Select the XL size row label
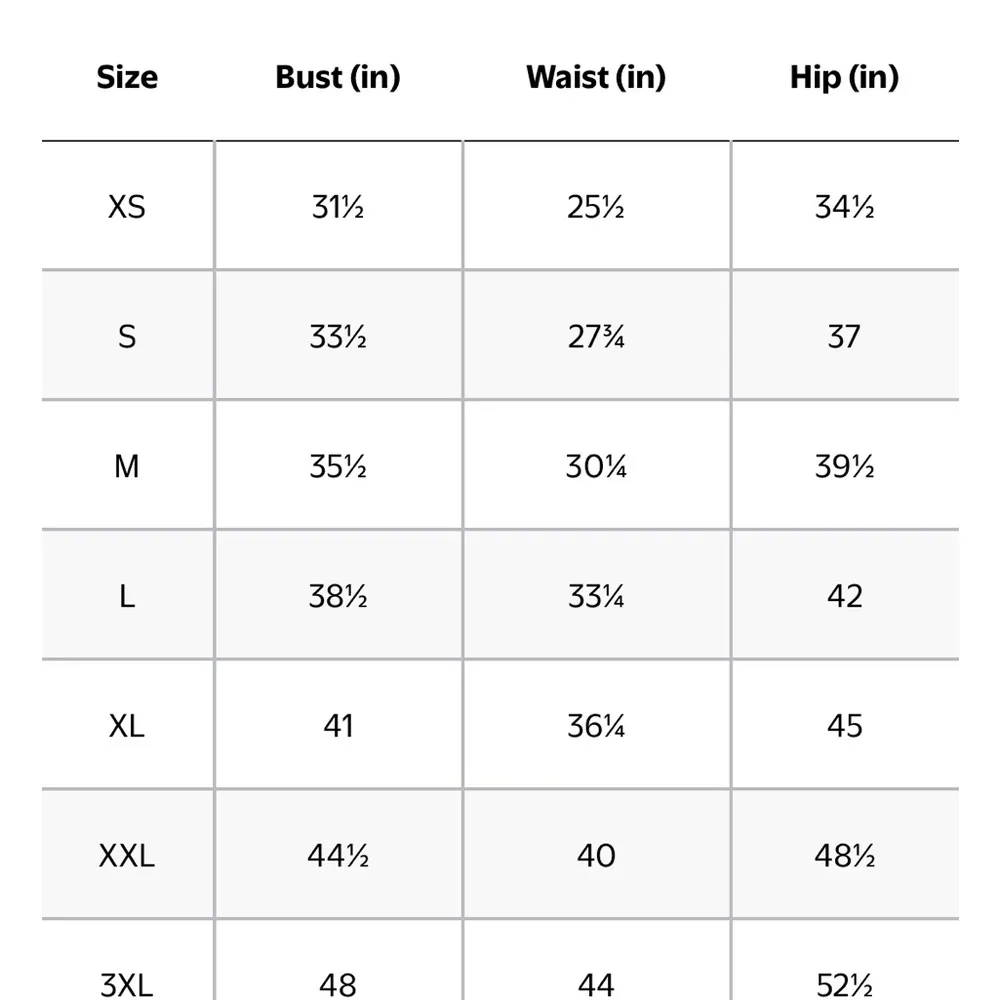The width and height of the screenshot is (1000, 1000). coord(127,726)
